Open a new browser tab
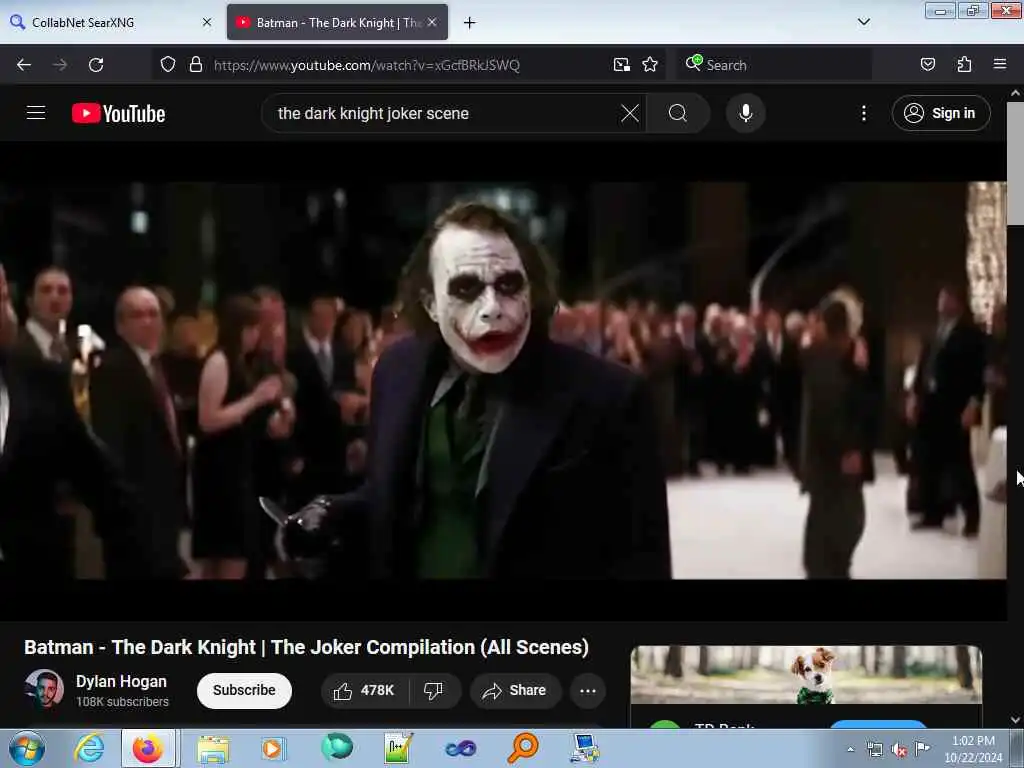 coord(469,23)
